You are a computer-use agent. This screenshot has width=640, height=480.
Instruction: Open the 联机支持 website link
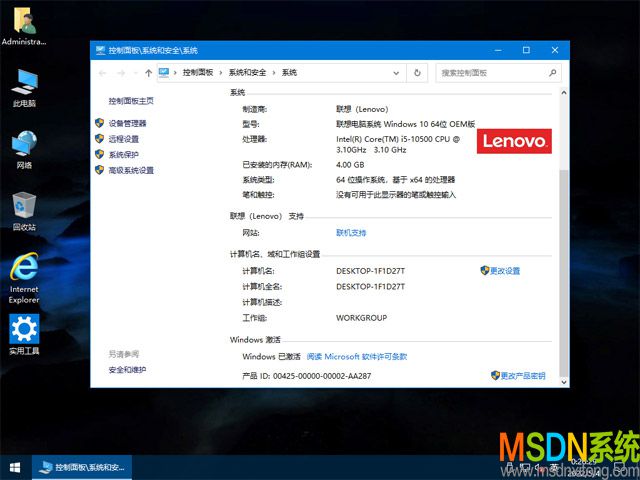pos(351,233)
